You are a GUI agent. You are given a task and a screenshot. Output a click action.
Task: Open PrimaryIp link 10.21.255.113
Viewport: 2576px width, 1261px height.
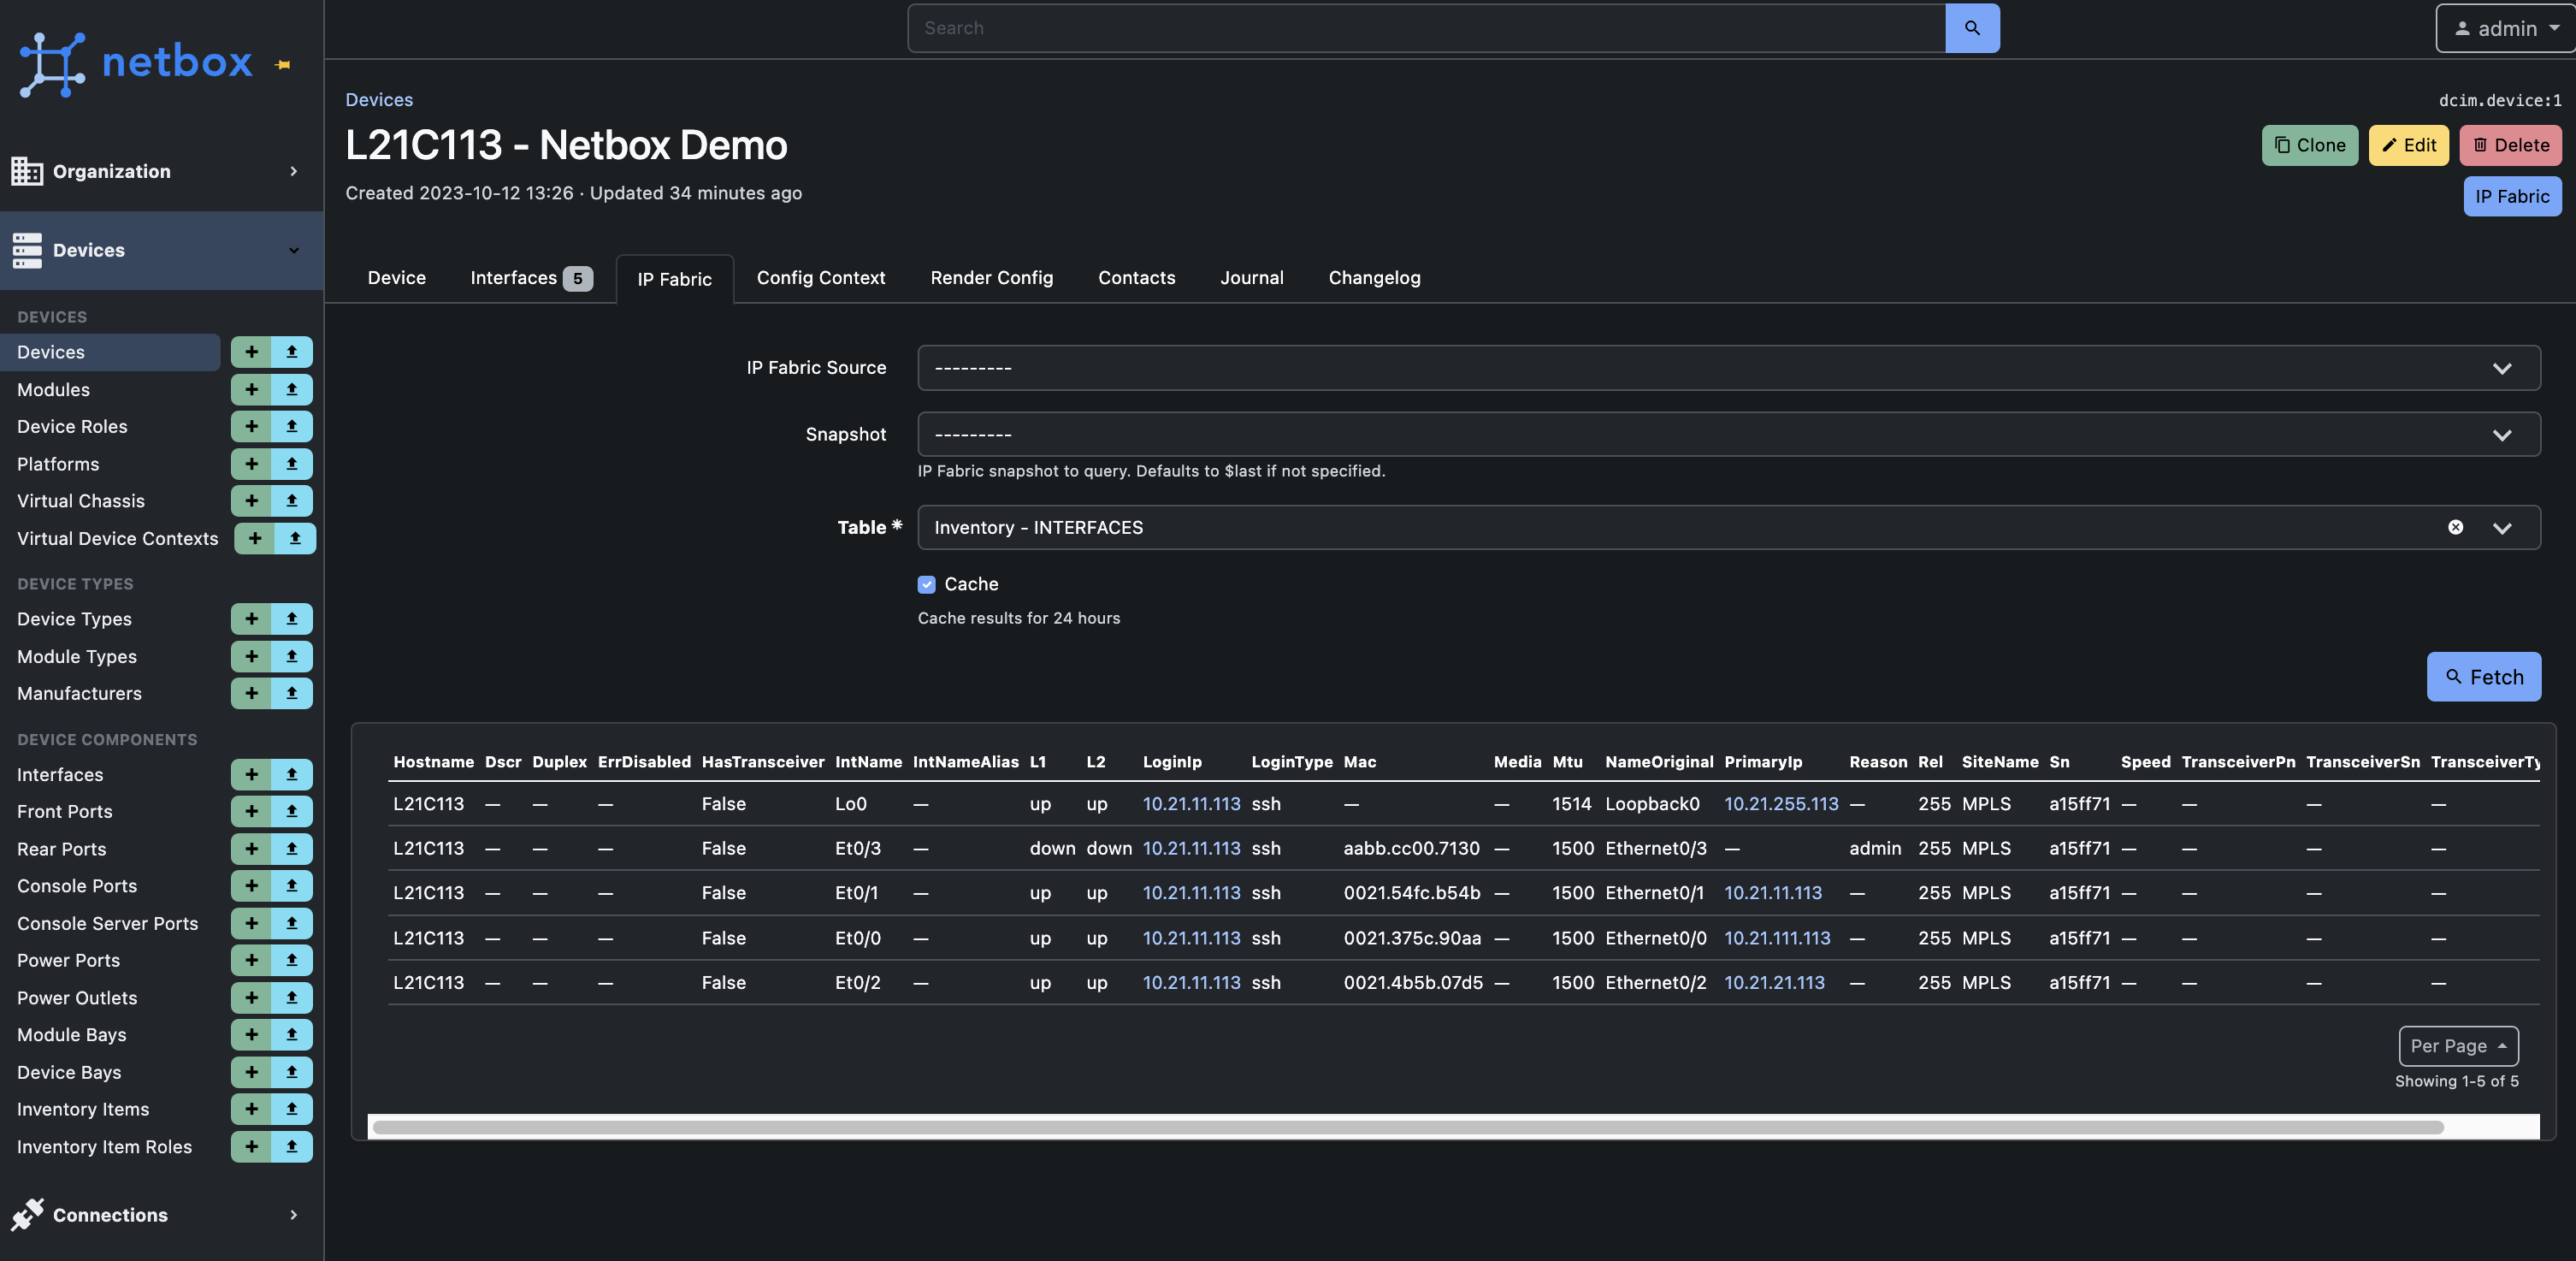coord(1780,803)
